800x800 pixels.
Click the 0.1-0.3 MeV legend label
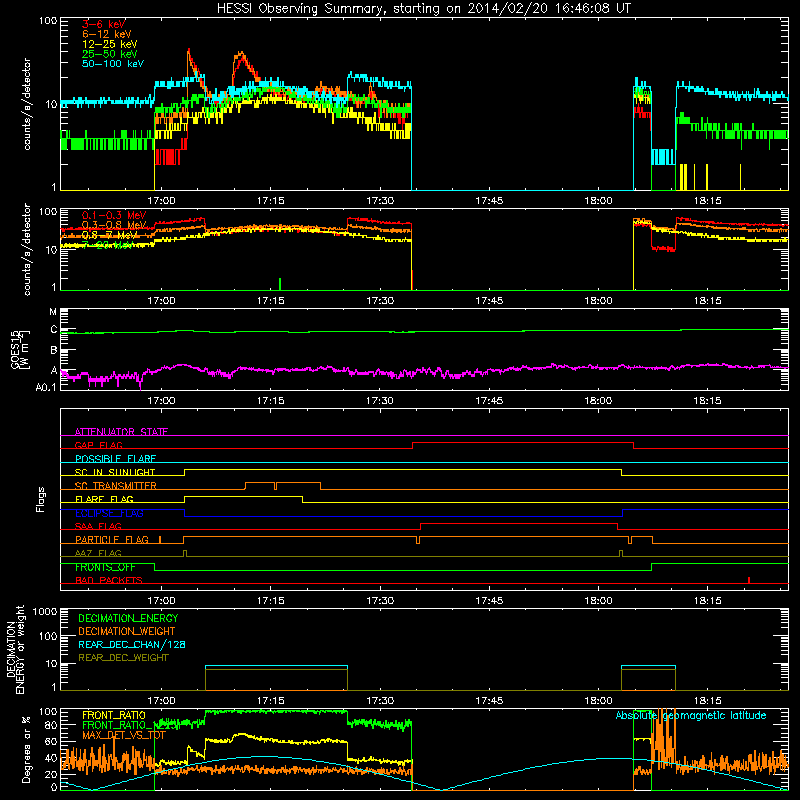[114, 215]
